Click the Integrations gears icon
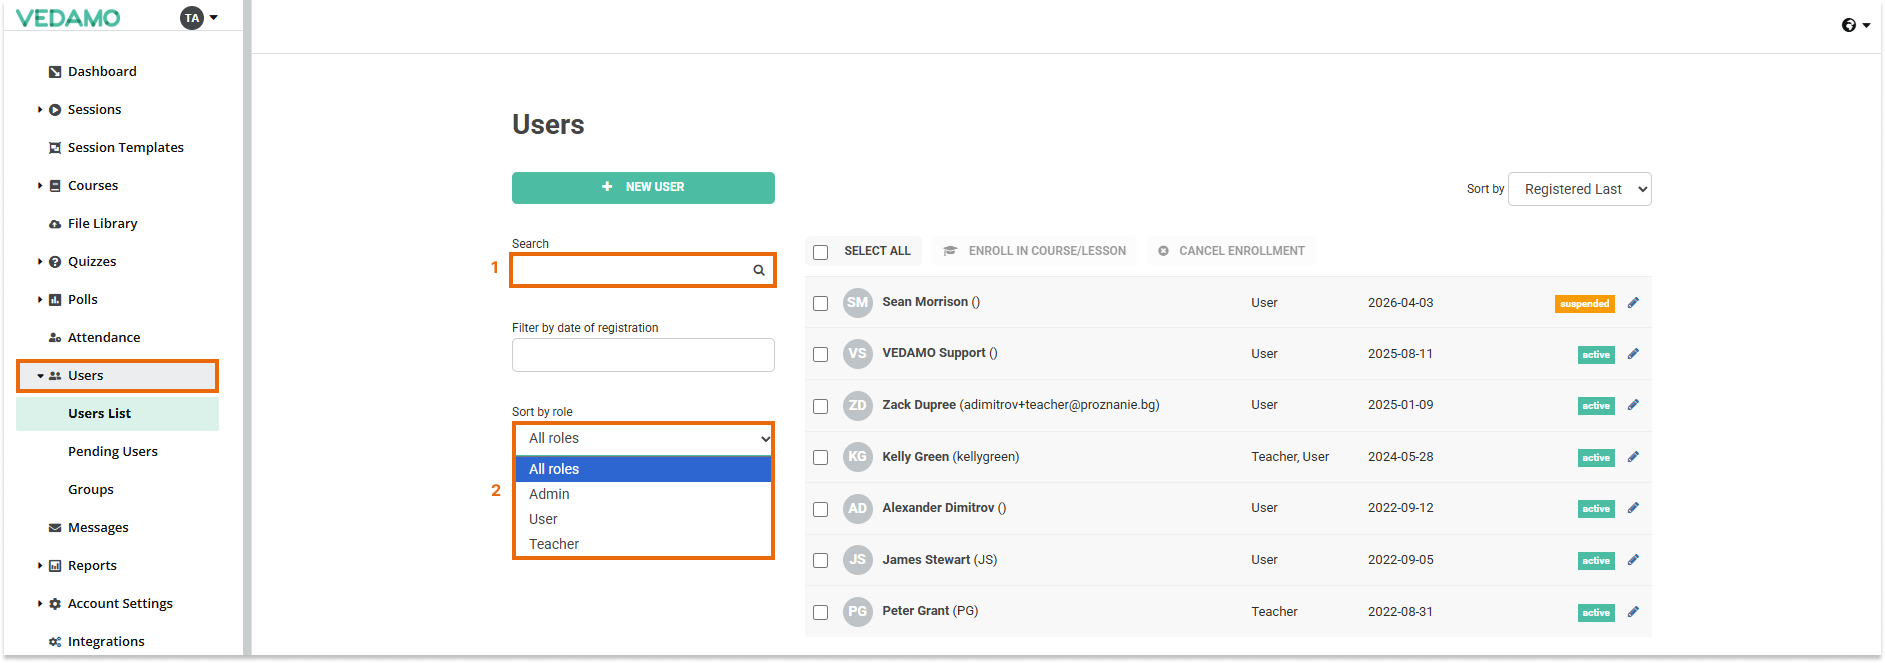This screenshot has width=1885, height=663. [55, 642]
